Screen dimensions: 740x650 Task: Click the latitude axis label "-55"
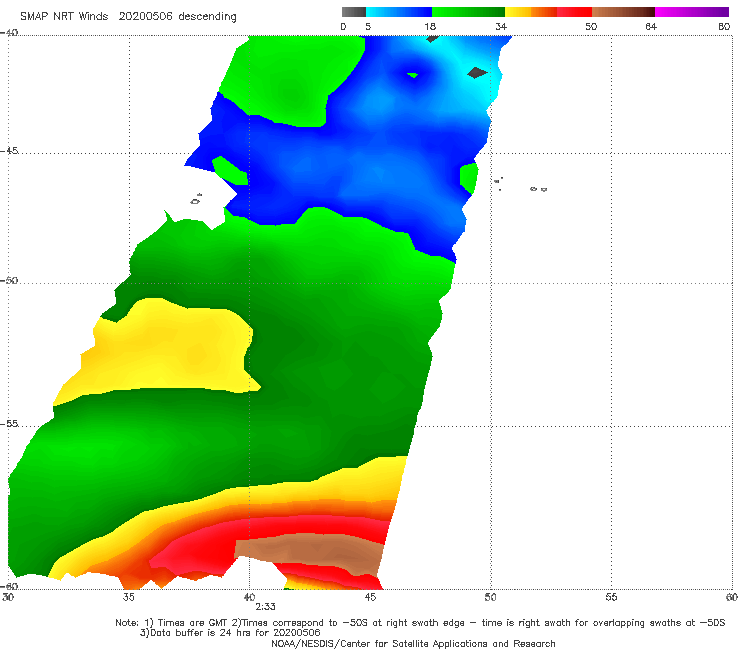click(x=9, y=424)
